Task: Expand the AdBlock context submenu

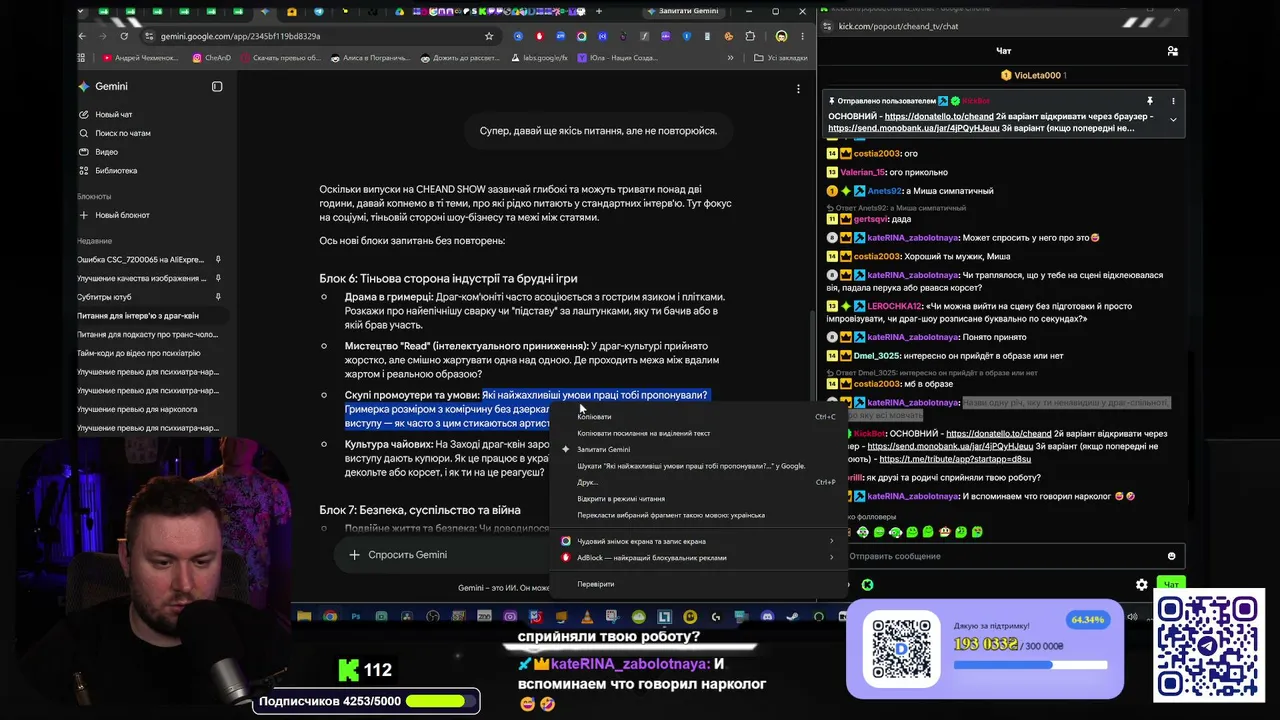Action: pos(698,558)
